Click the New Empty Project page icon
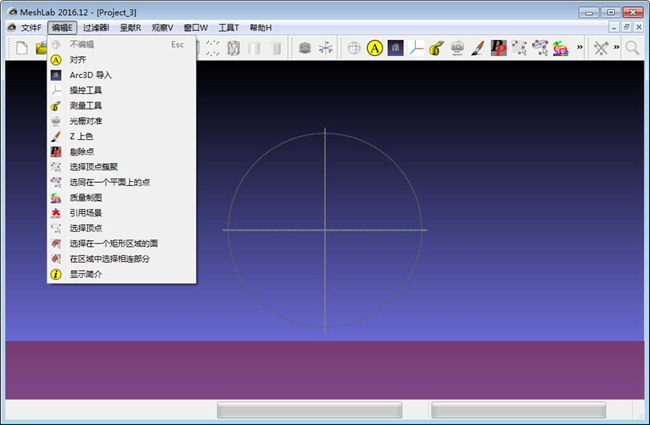The height and width of the screenshot is (425, 650). pyautogui.click(x=22, y=48)
